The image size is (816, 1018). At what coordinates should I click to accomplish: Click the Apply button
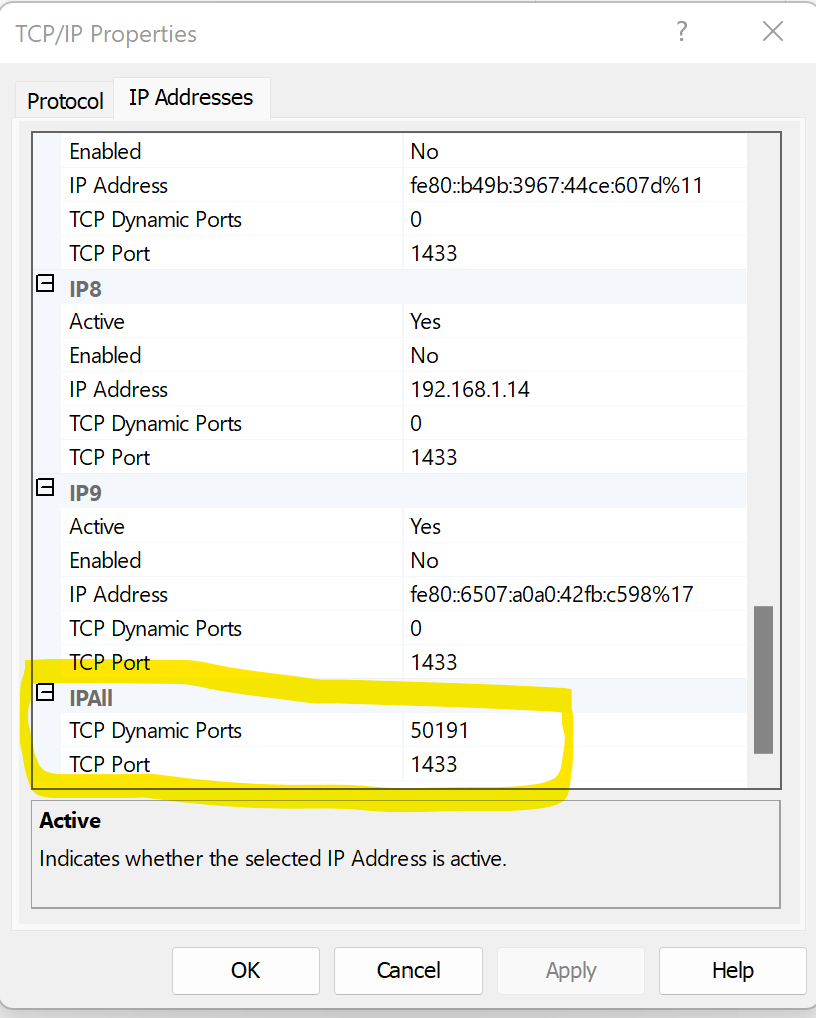(571, 971)
